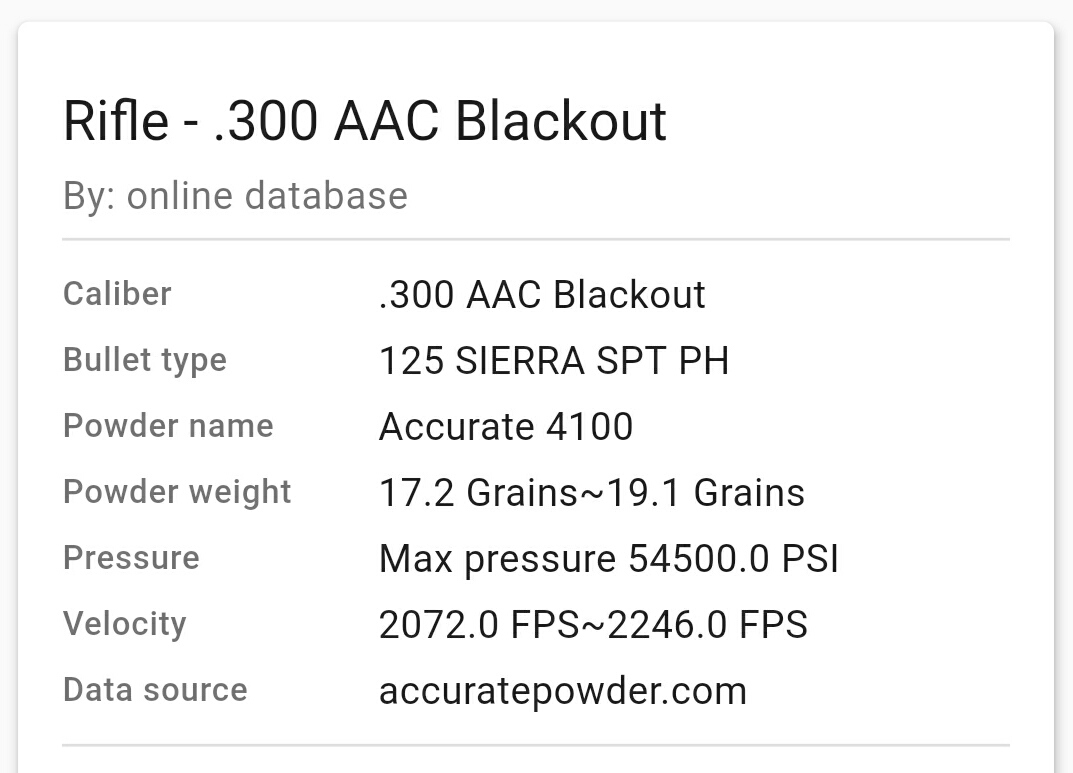Open the accuratepowder.com data source
The width and height of the screenshot is (1073, 773).
pos(562,691)
